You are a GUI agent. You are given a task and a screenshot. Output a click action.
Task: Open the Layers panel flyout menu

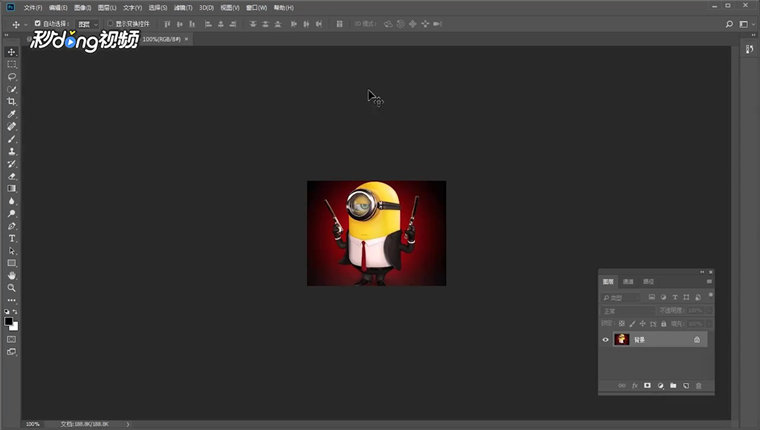click(x=709, y=282)
